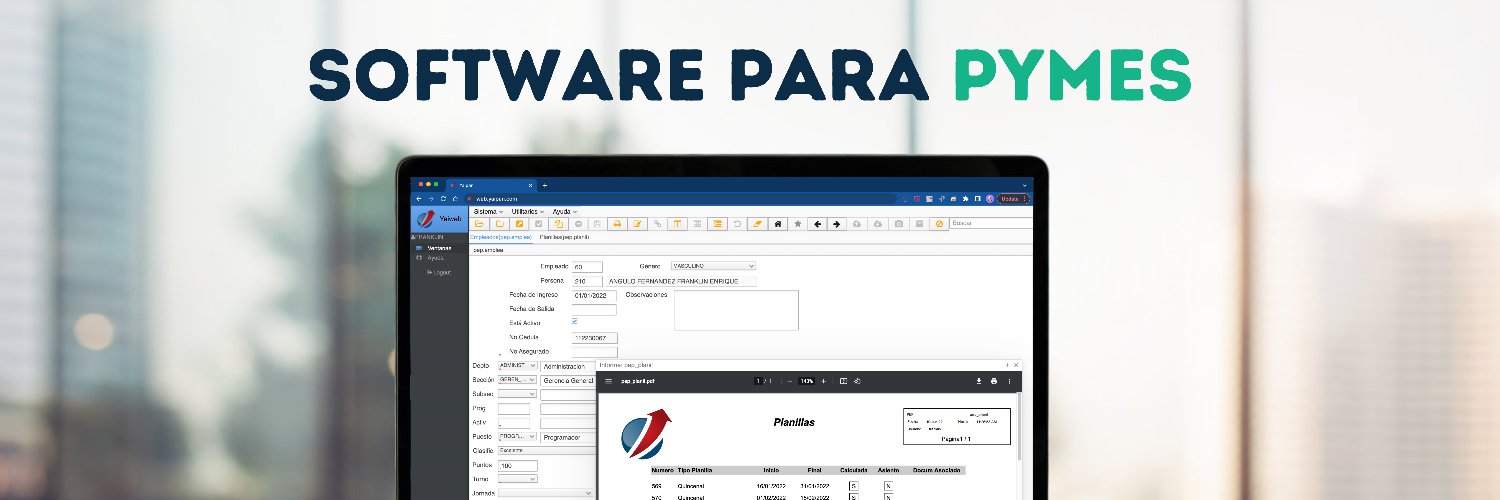1500x500 pixels.
Task: Open the Sistema menu
Action: tap(487, 211)
